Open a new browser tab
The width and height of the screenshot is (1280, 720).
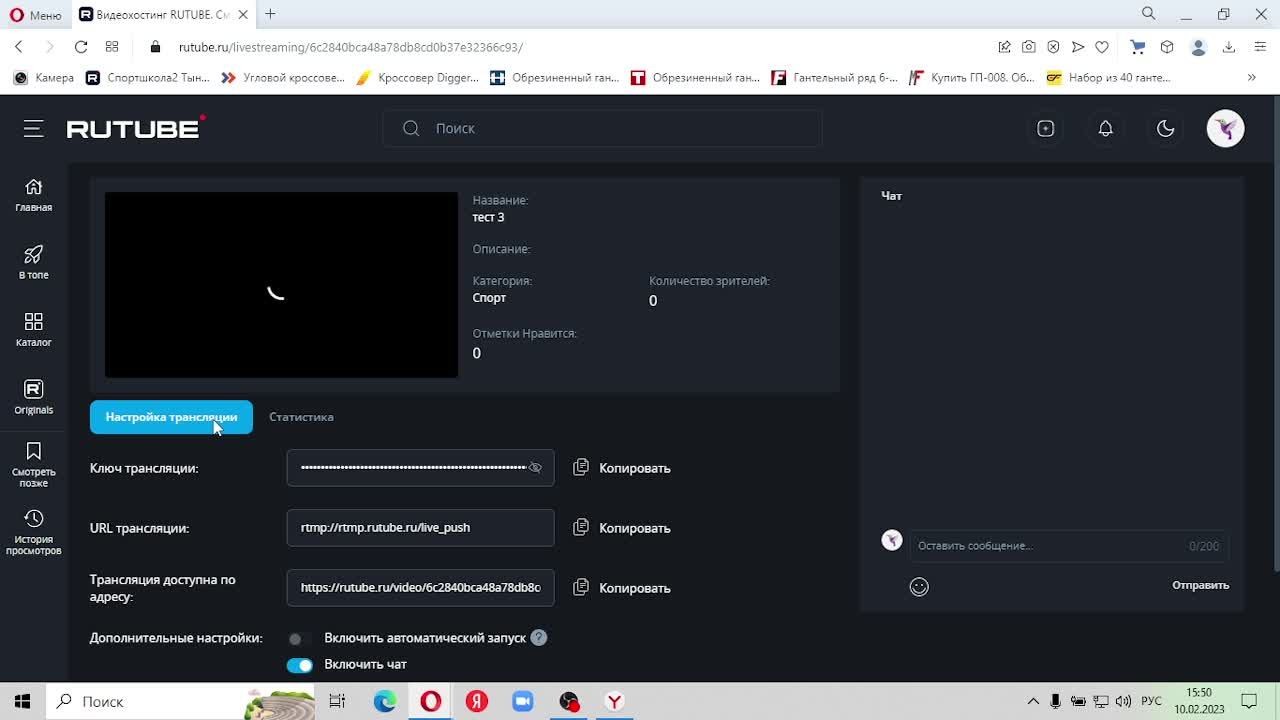pos(270,14)
